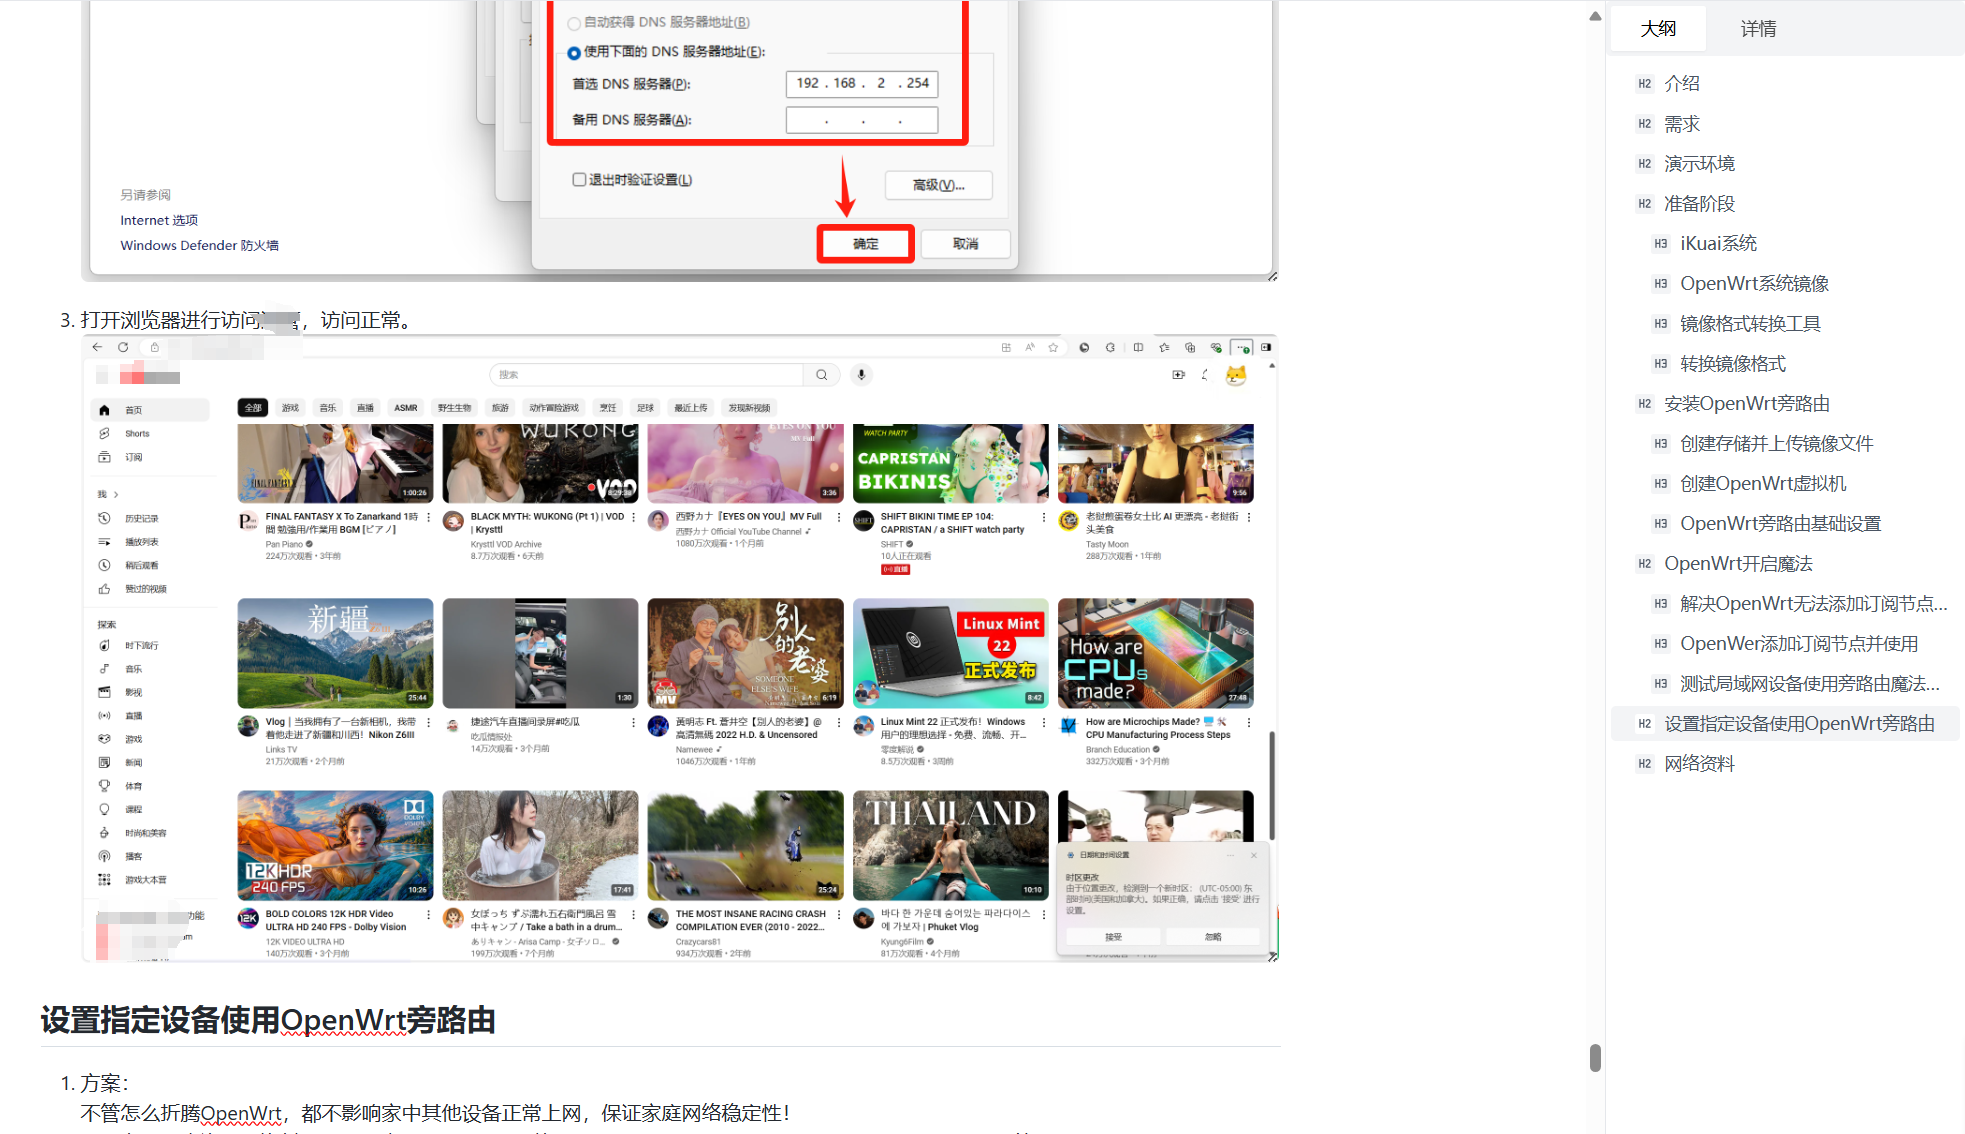Jump to OpenWrt开启魔法 in the outline

coord(1738,564)
